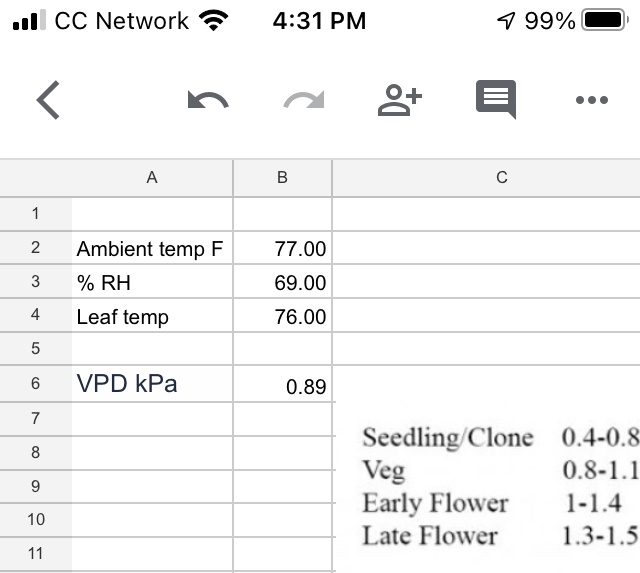Select the VPD kPa label cell
This screenshot has width=640, height=573.
[x=152, y=384]
